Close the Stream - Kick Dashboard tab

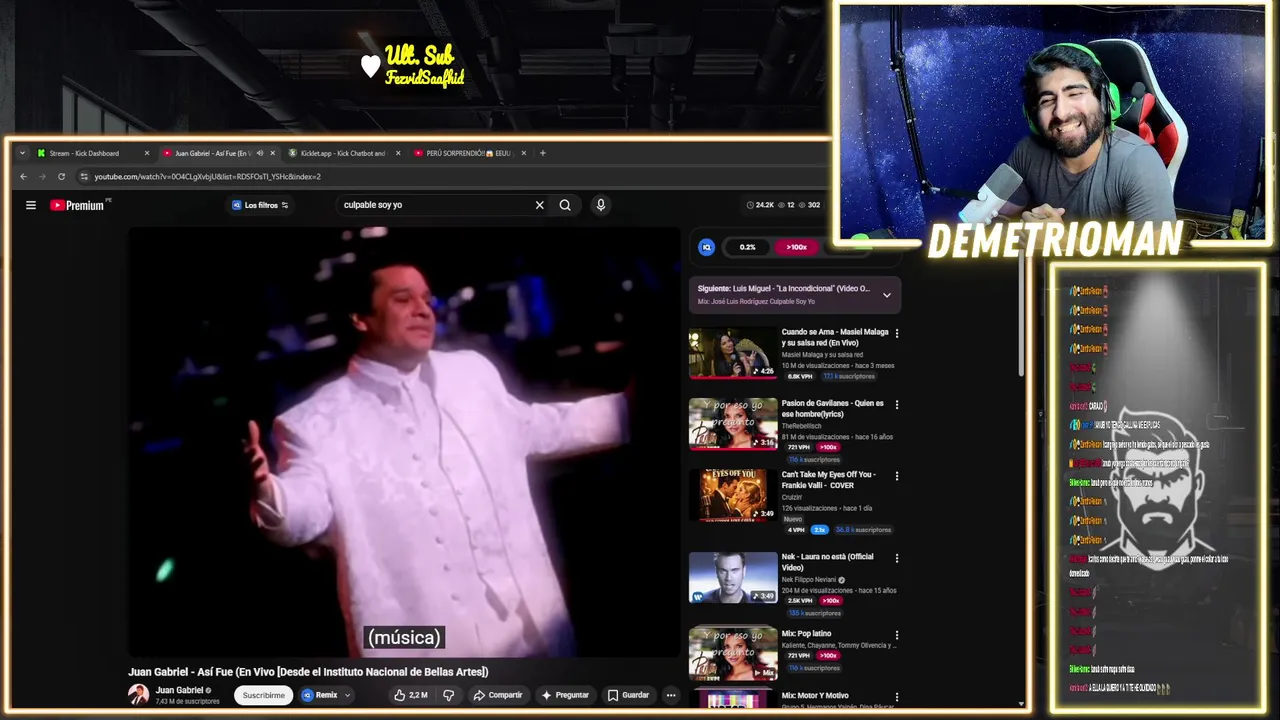(147, 153)
